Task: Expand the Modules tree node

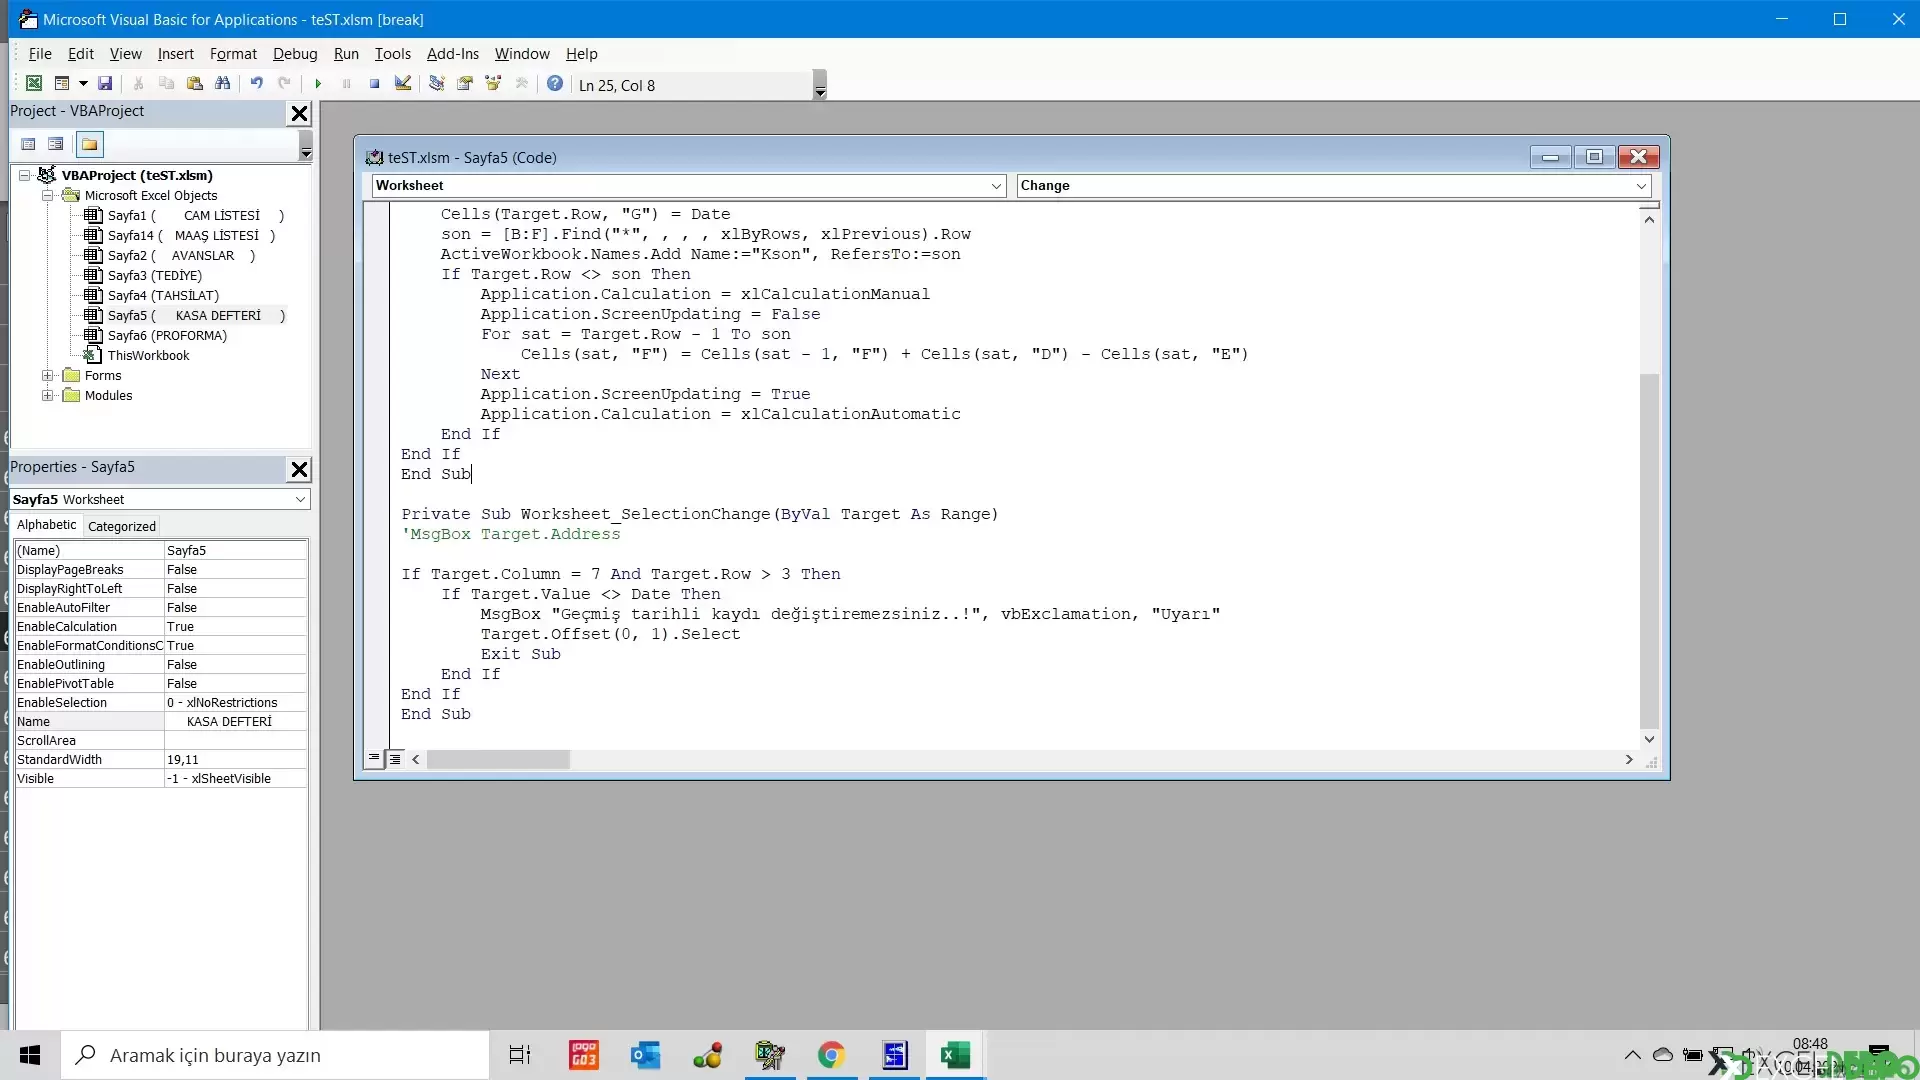Action: (46, 396)
